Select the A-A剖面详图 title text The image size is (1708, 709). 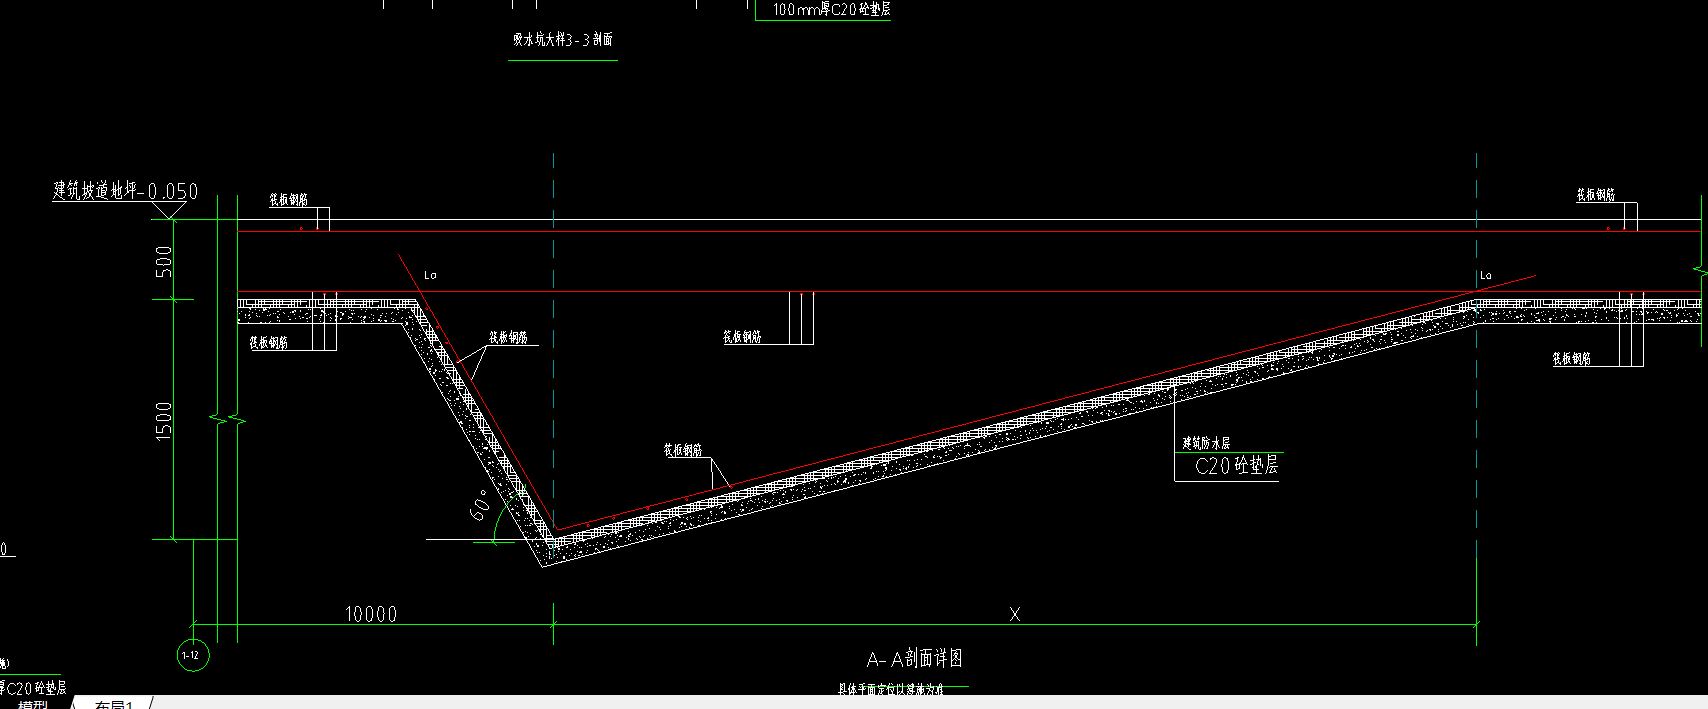click(914, 658)
